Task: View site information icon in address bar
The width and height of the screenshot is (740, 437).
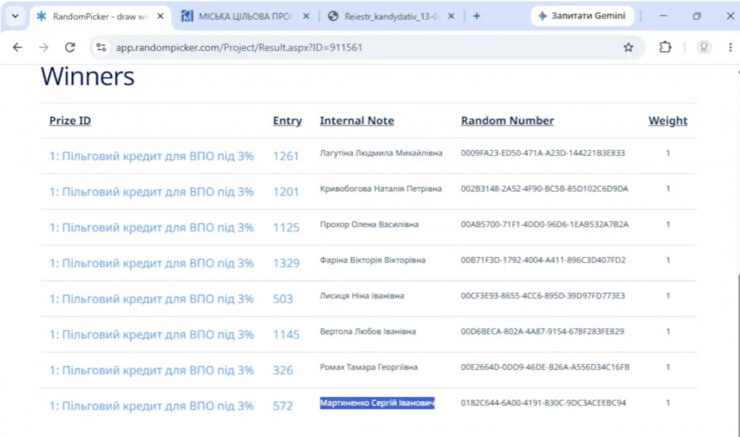Action: coord(101,47)
